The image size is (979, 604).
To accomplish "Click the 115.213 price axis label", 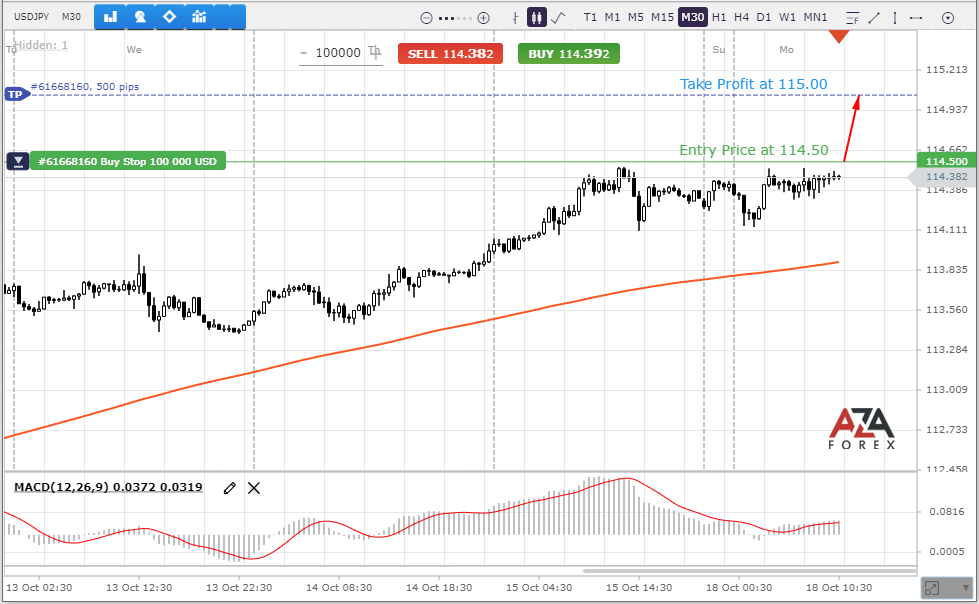I will click(x=947, y=69).
